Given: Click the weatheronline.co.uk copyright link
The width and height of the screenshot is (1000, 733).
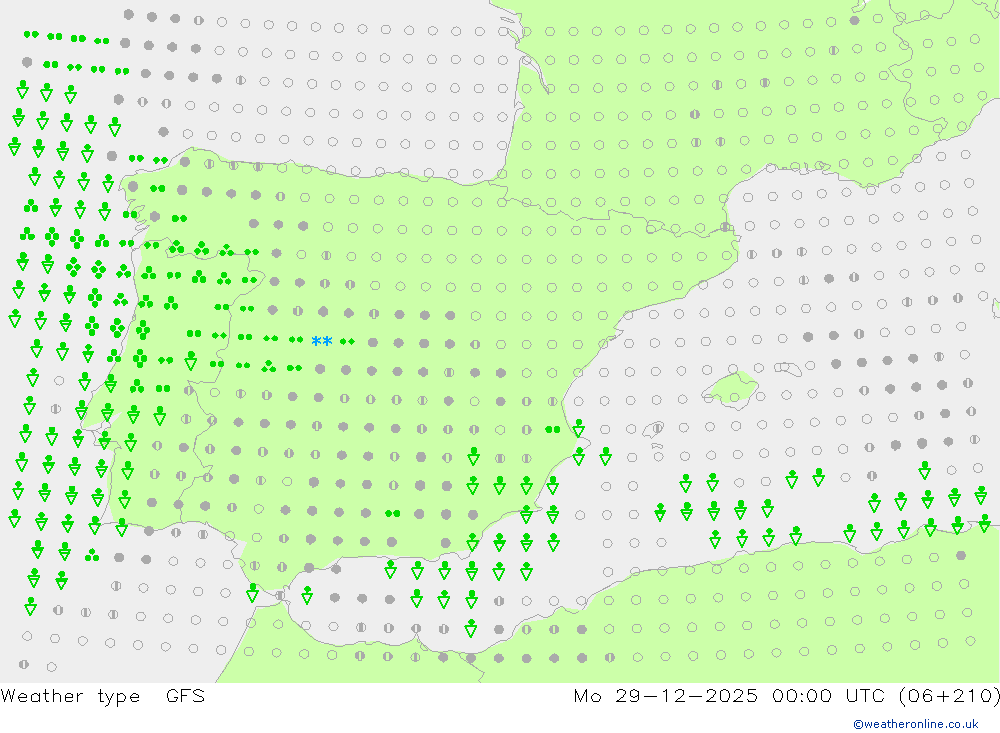Looking at the screenshot, I should [x=916, y=724].
